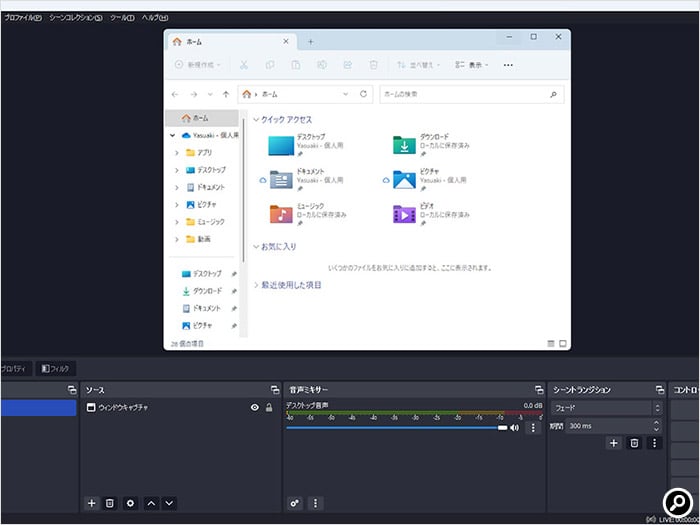Click the delete trash icon in Explorer toolbar

point(373,65)
